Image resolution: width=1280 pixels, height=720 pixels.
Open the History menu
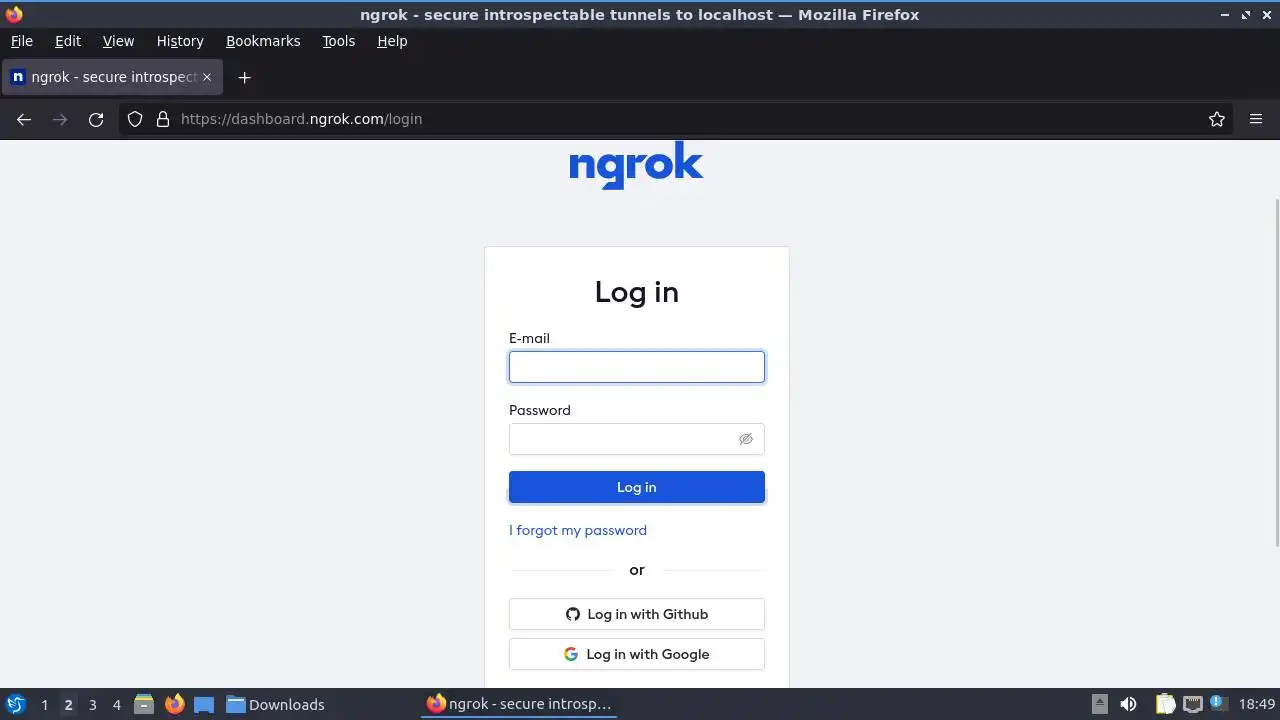180,41
